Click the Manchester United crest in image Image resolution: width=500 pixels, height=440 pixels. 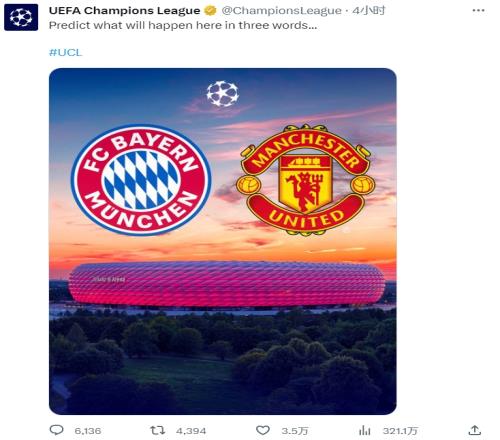click(x=306, y=180)
